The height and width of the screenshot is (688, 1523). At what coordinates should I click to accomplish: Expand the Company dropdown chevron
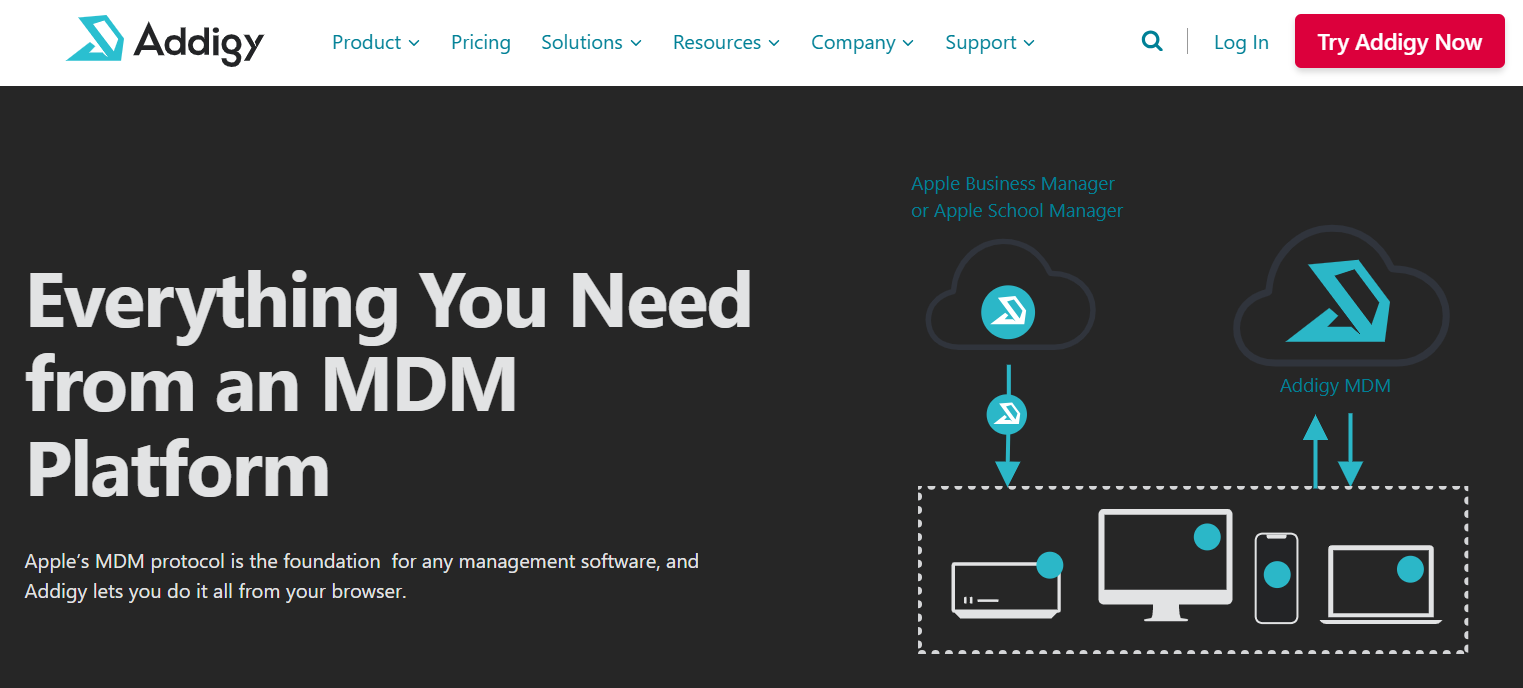point(908,43)
